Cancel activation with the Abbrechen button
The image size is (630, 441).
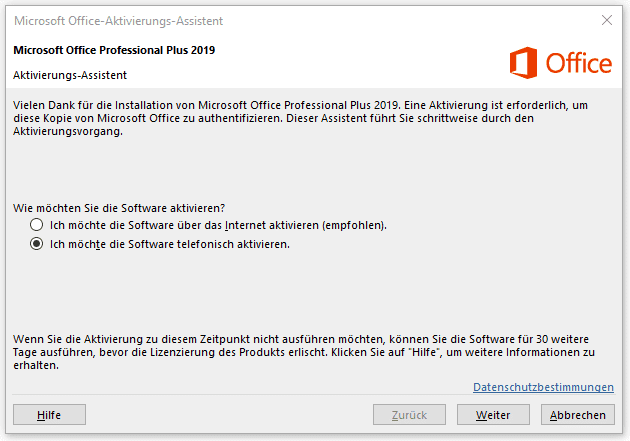click(577, 414)
